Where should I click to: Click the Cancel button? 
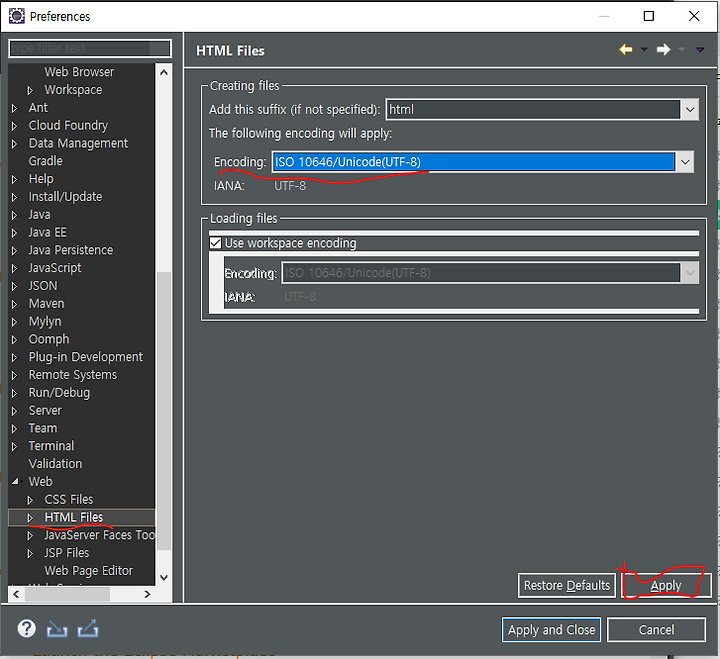click(x=656, y=630)
